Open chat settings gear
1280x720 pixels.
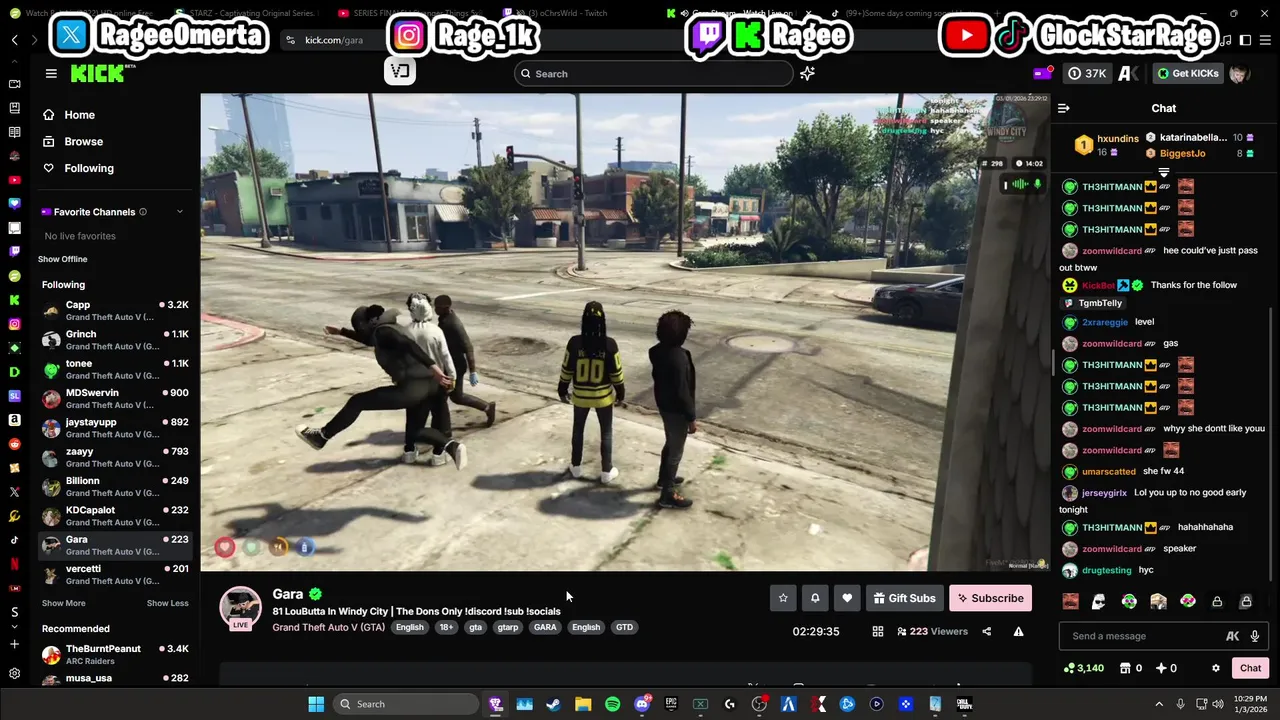(1216, 668)
